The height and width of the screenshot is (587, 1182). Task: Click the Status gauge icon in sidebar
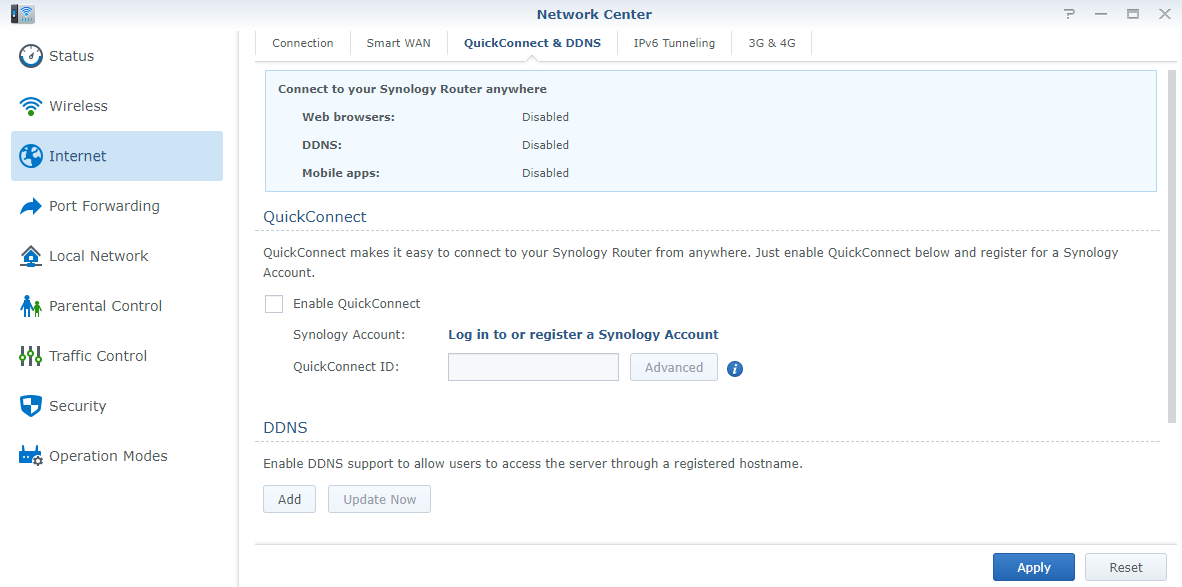tap(31, 56)
